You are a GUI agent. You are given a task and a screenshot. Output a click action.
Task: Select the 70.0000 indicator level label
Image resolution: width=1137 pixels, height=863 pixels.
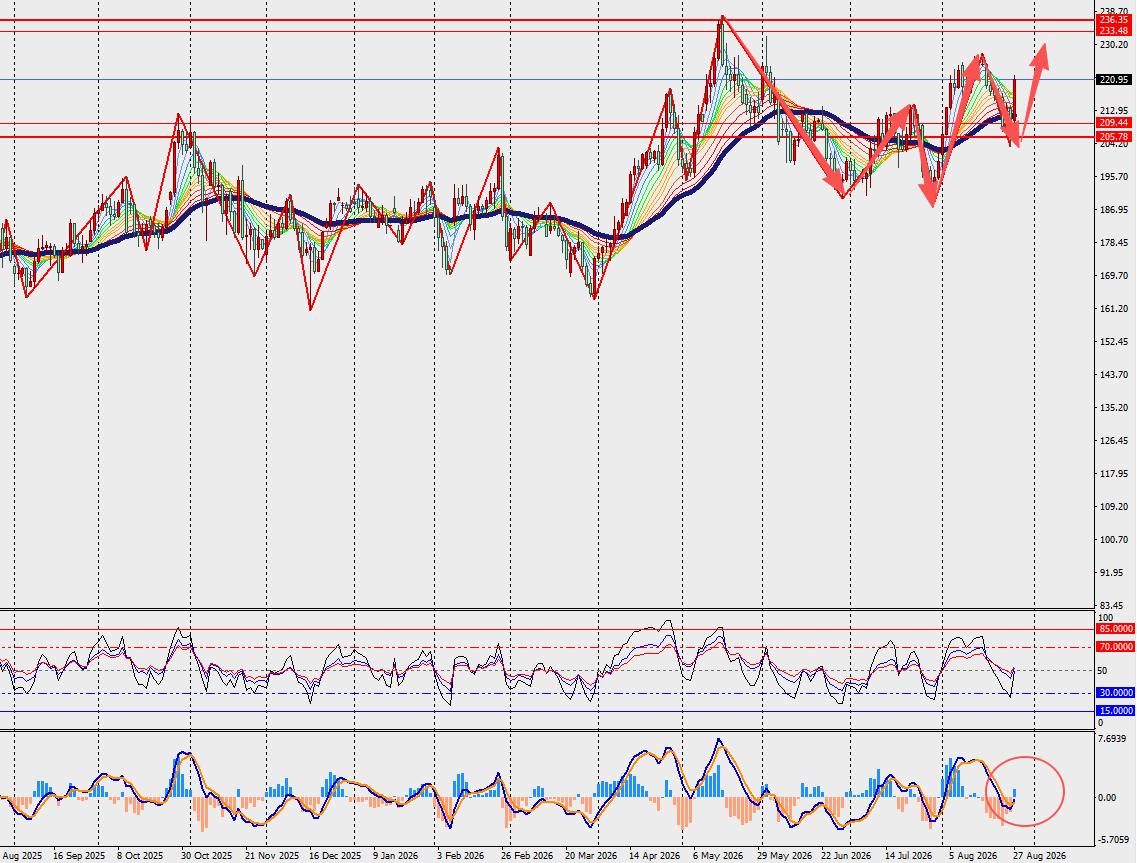pyautogui.click(x=1115, y=646)
